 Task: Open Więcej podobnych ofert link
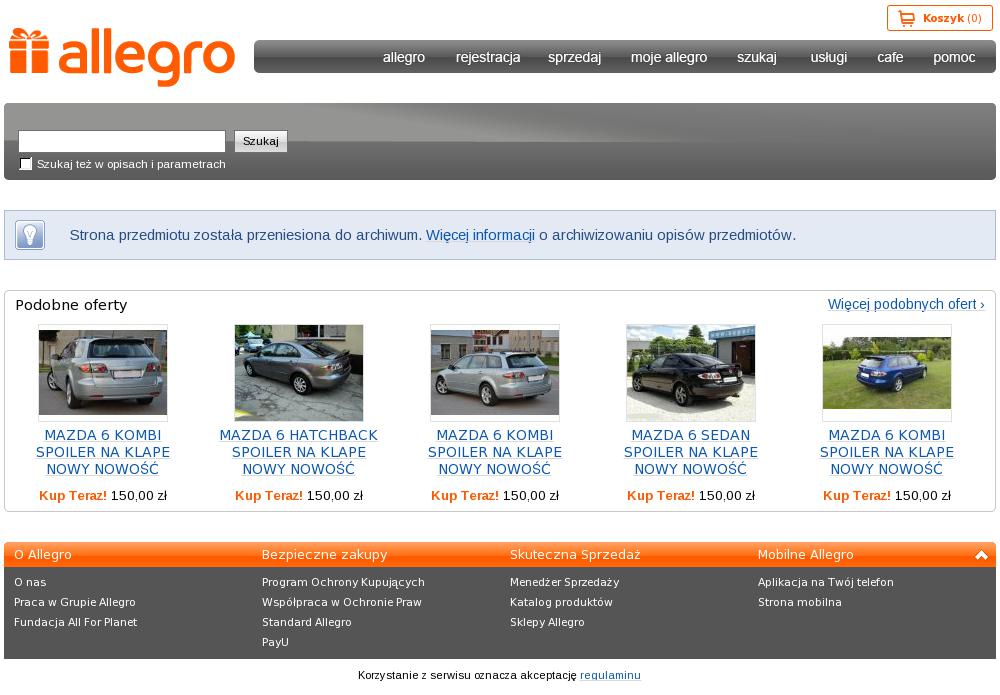906,304
